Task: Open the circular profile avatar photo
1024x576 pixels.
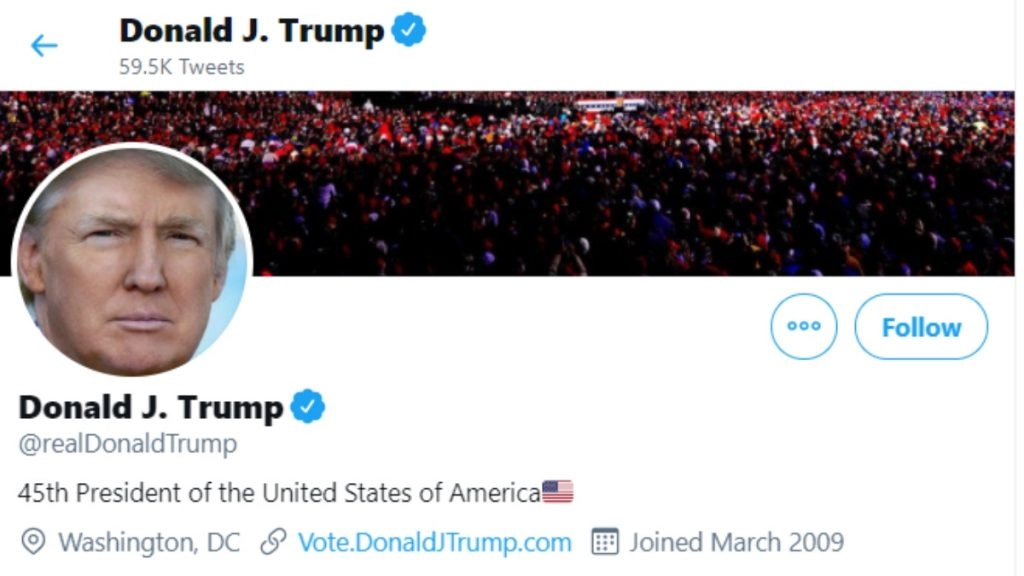Action: (x=131, y=261)
